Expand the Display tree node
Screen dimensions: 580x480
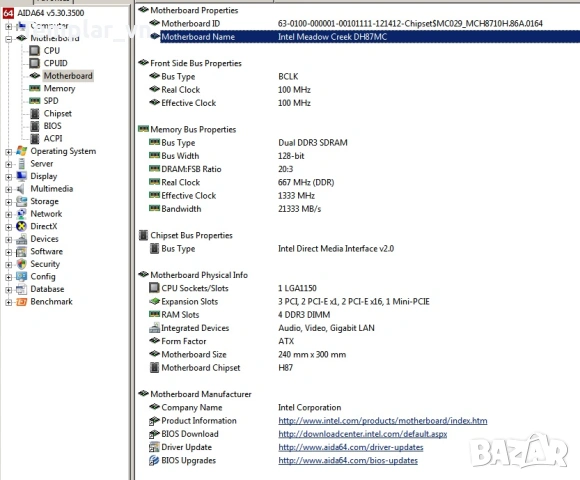(9, 177)
